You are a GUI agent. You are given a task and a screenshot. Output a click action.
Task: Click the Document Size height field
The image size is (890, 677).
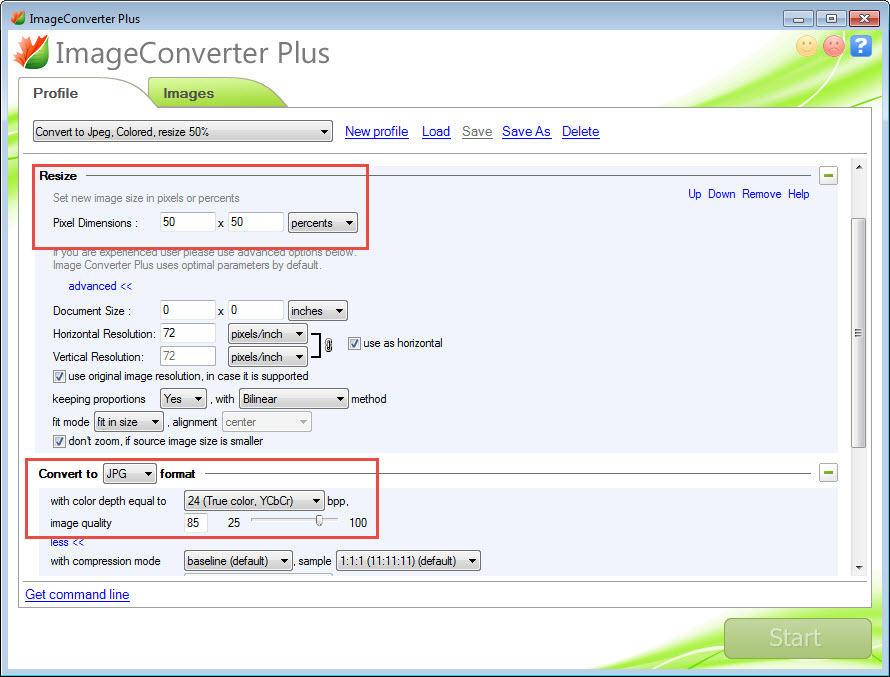pyautogui.click(x=255, y=310)
